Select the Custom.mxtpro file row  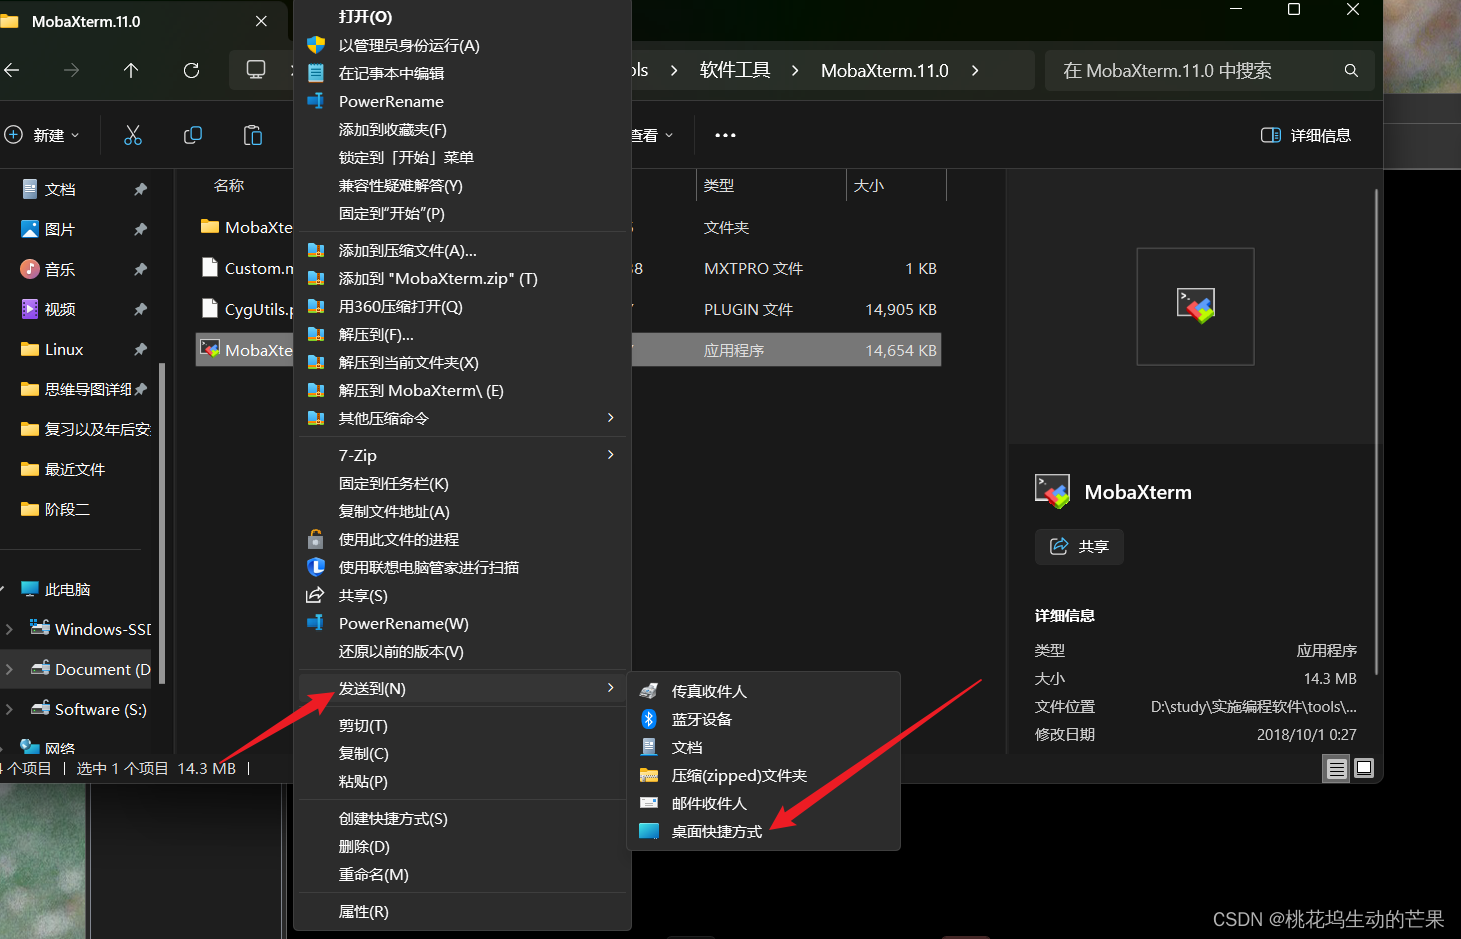(x=568, y=268)
